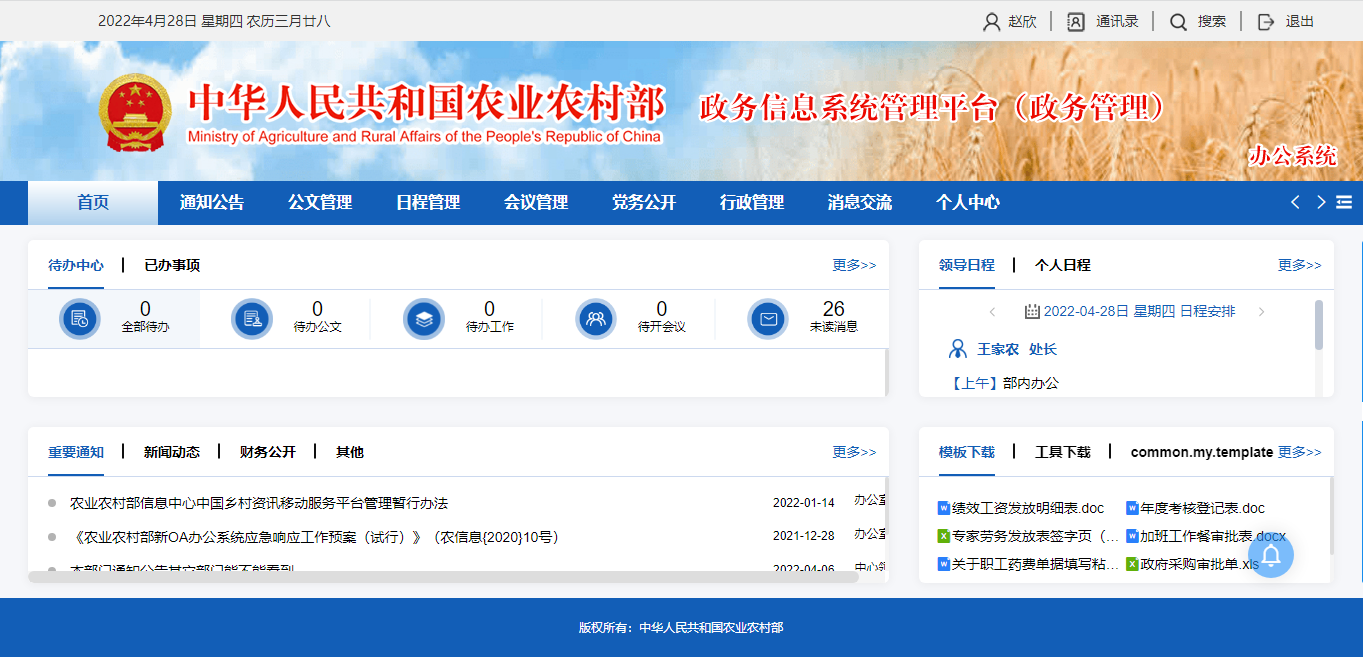
Task: Go to previous day in schedule
Action: tap(992, 312)
